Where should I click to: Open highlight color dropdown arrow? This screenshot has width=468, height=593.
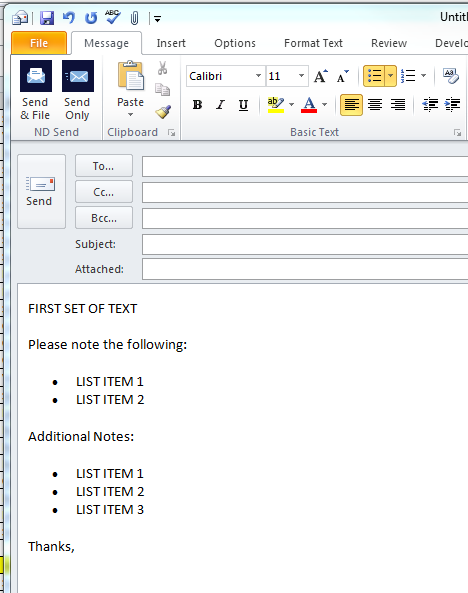pyautogui.click(x=291, y=105)
